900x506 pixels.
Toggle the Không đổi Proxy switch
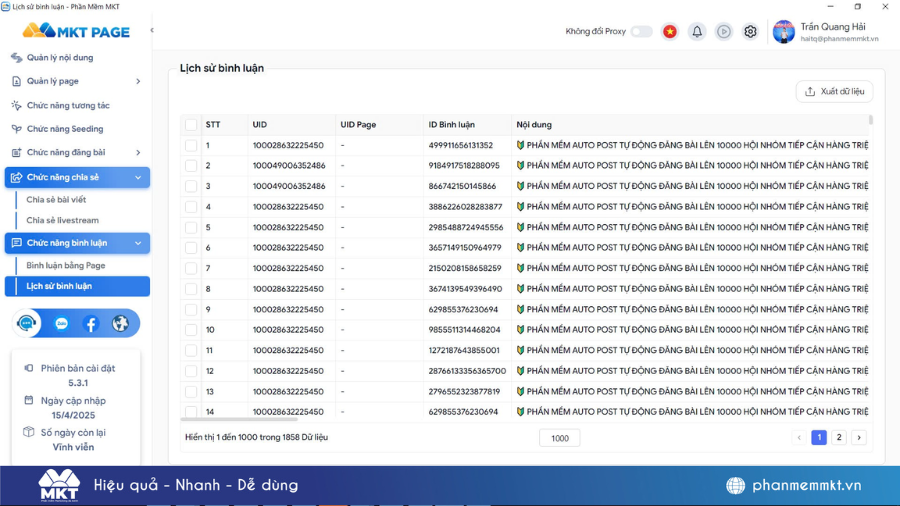(x=641, y=32)
